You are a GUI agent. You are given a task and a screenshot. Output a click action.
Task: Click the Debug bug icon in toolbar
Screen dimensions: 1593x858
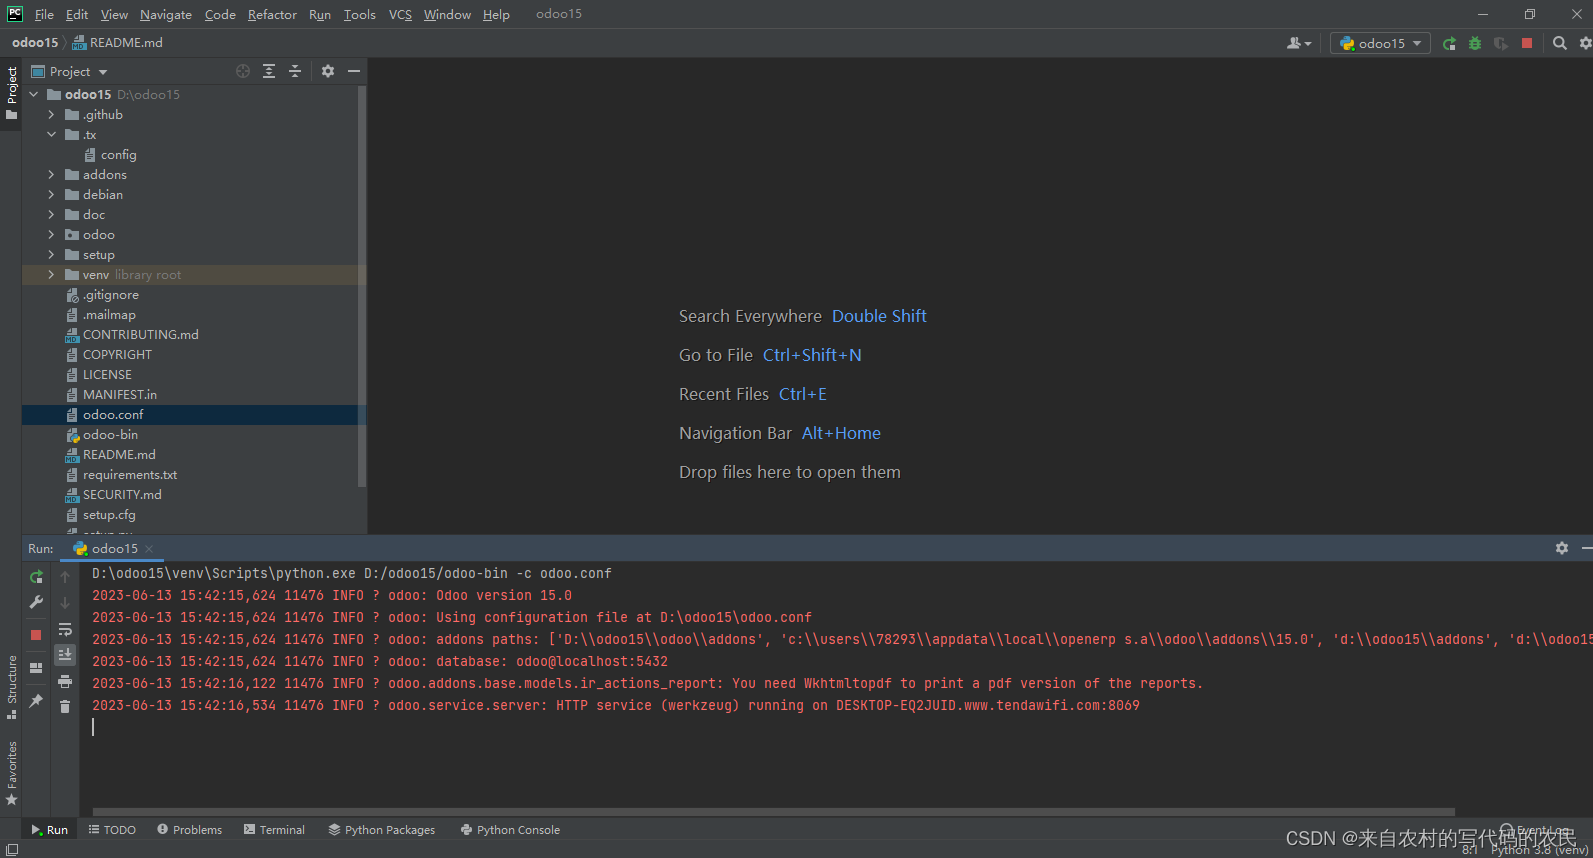tap(1475, 43)
